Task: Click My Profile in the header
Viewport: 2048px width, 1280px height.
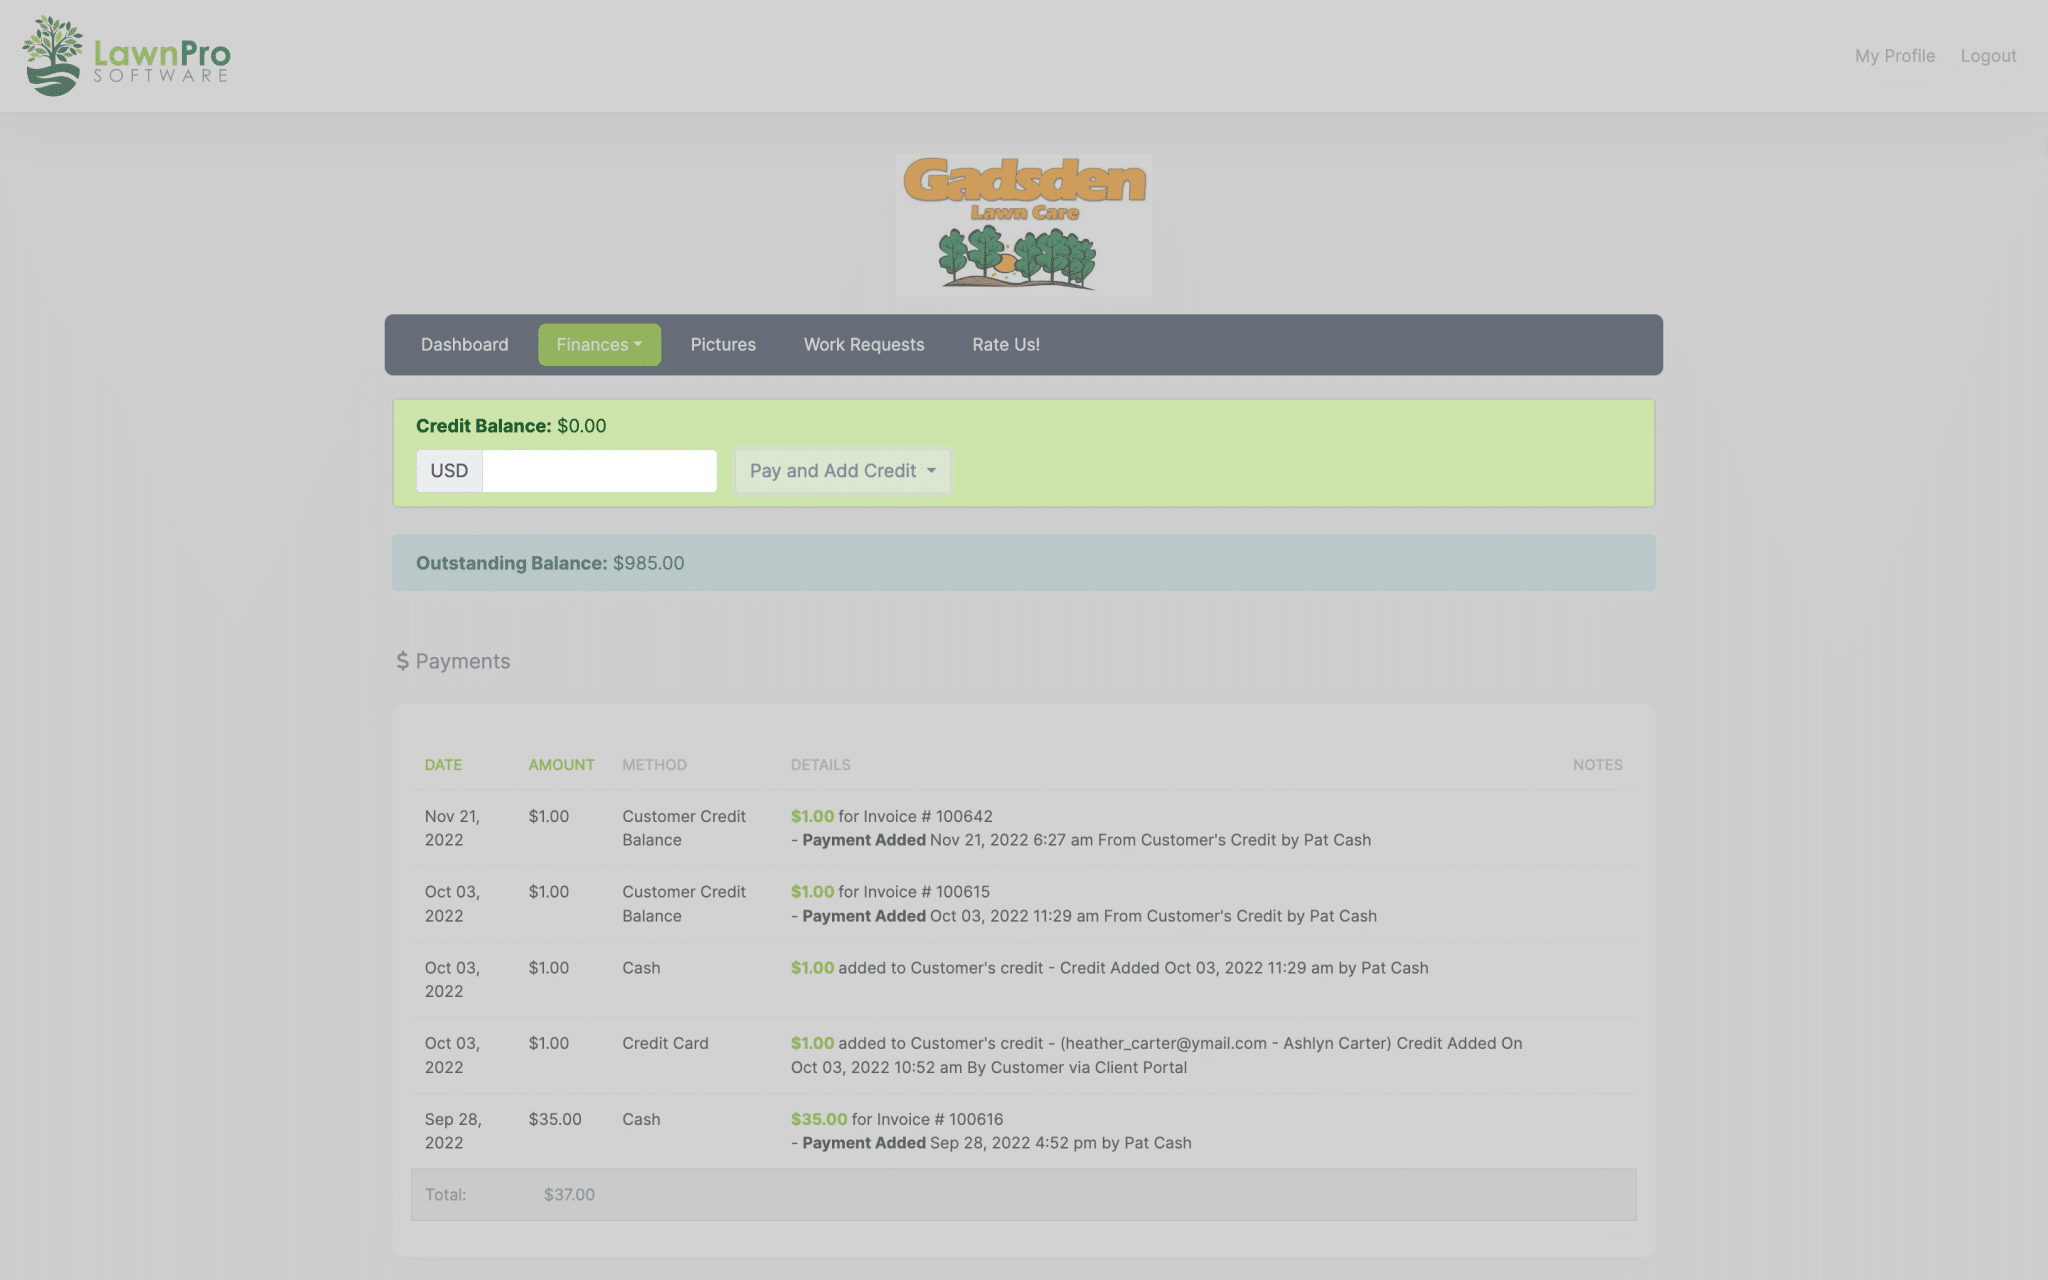Action: 1893,55
